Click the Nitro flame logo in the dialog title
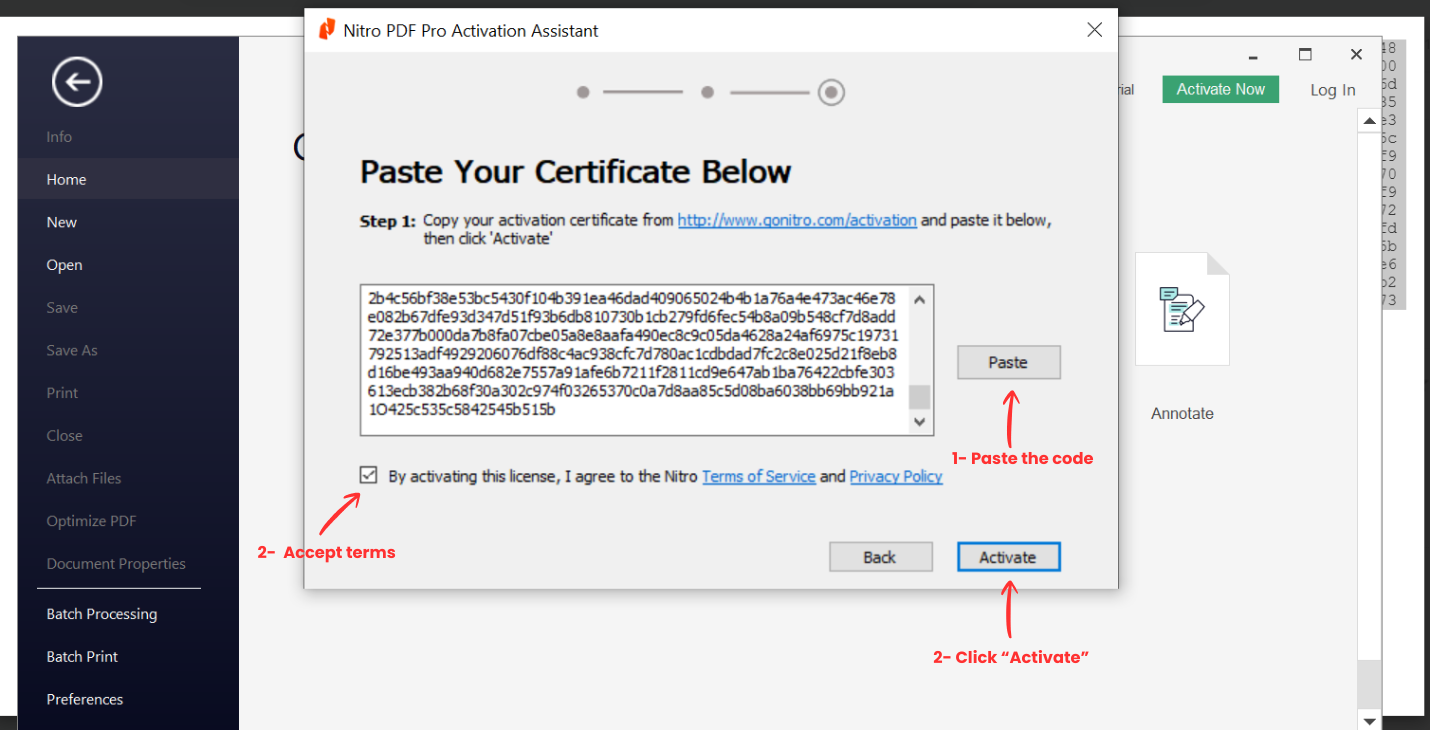This screenshot has width=1430, height=730. click(326, 30)
